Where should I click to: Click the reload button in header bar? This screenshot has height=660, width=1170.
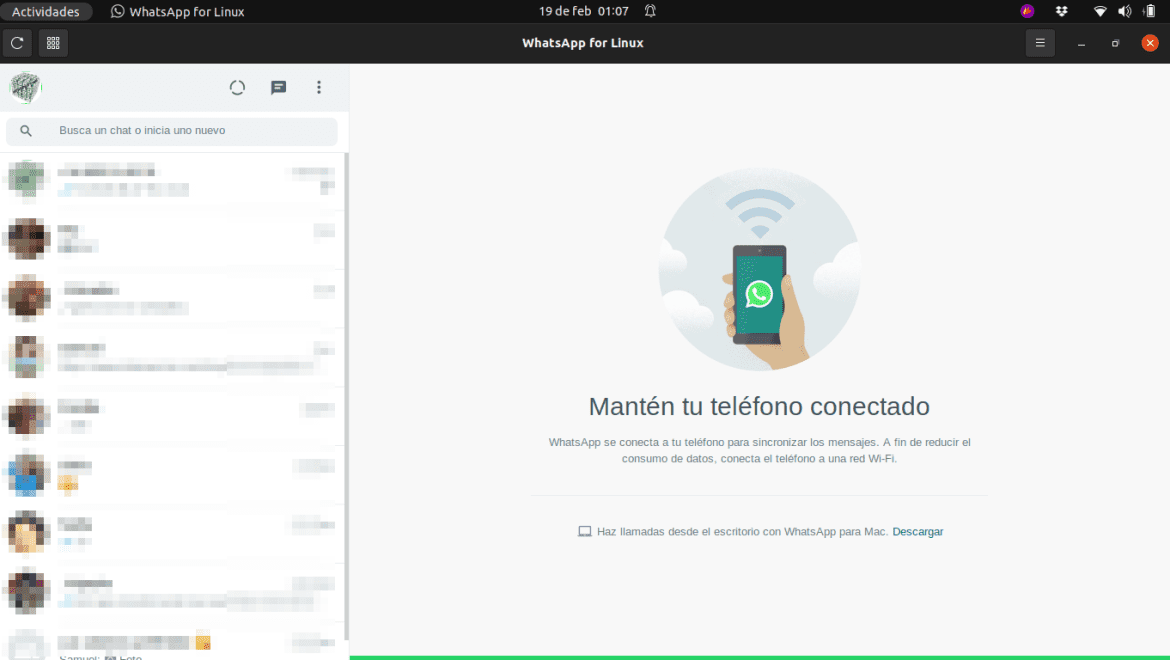[17, 43]
